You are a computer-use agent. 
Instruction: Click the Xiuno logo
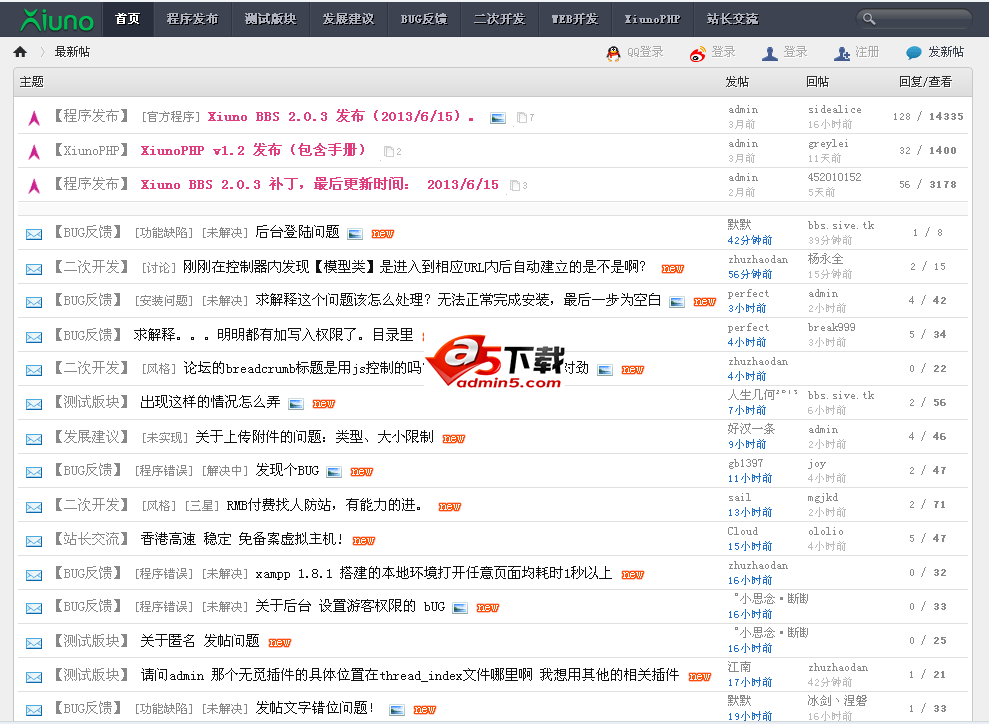(57, 20)
